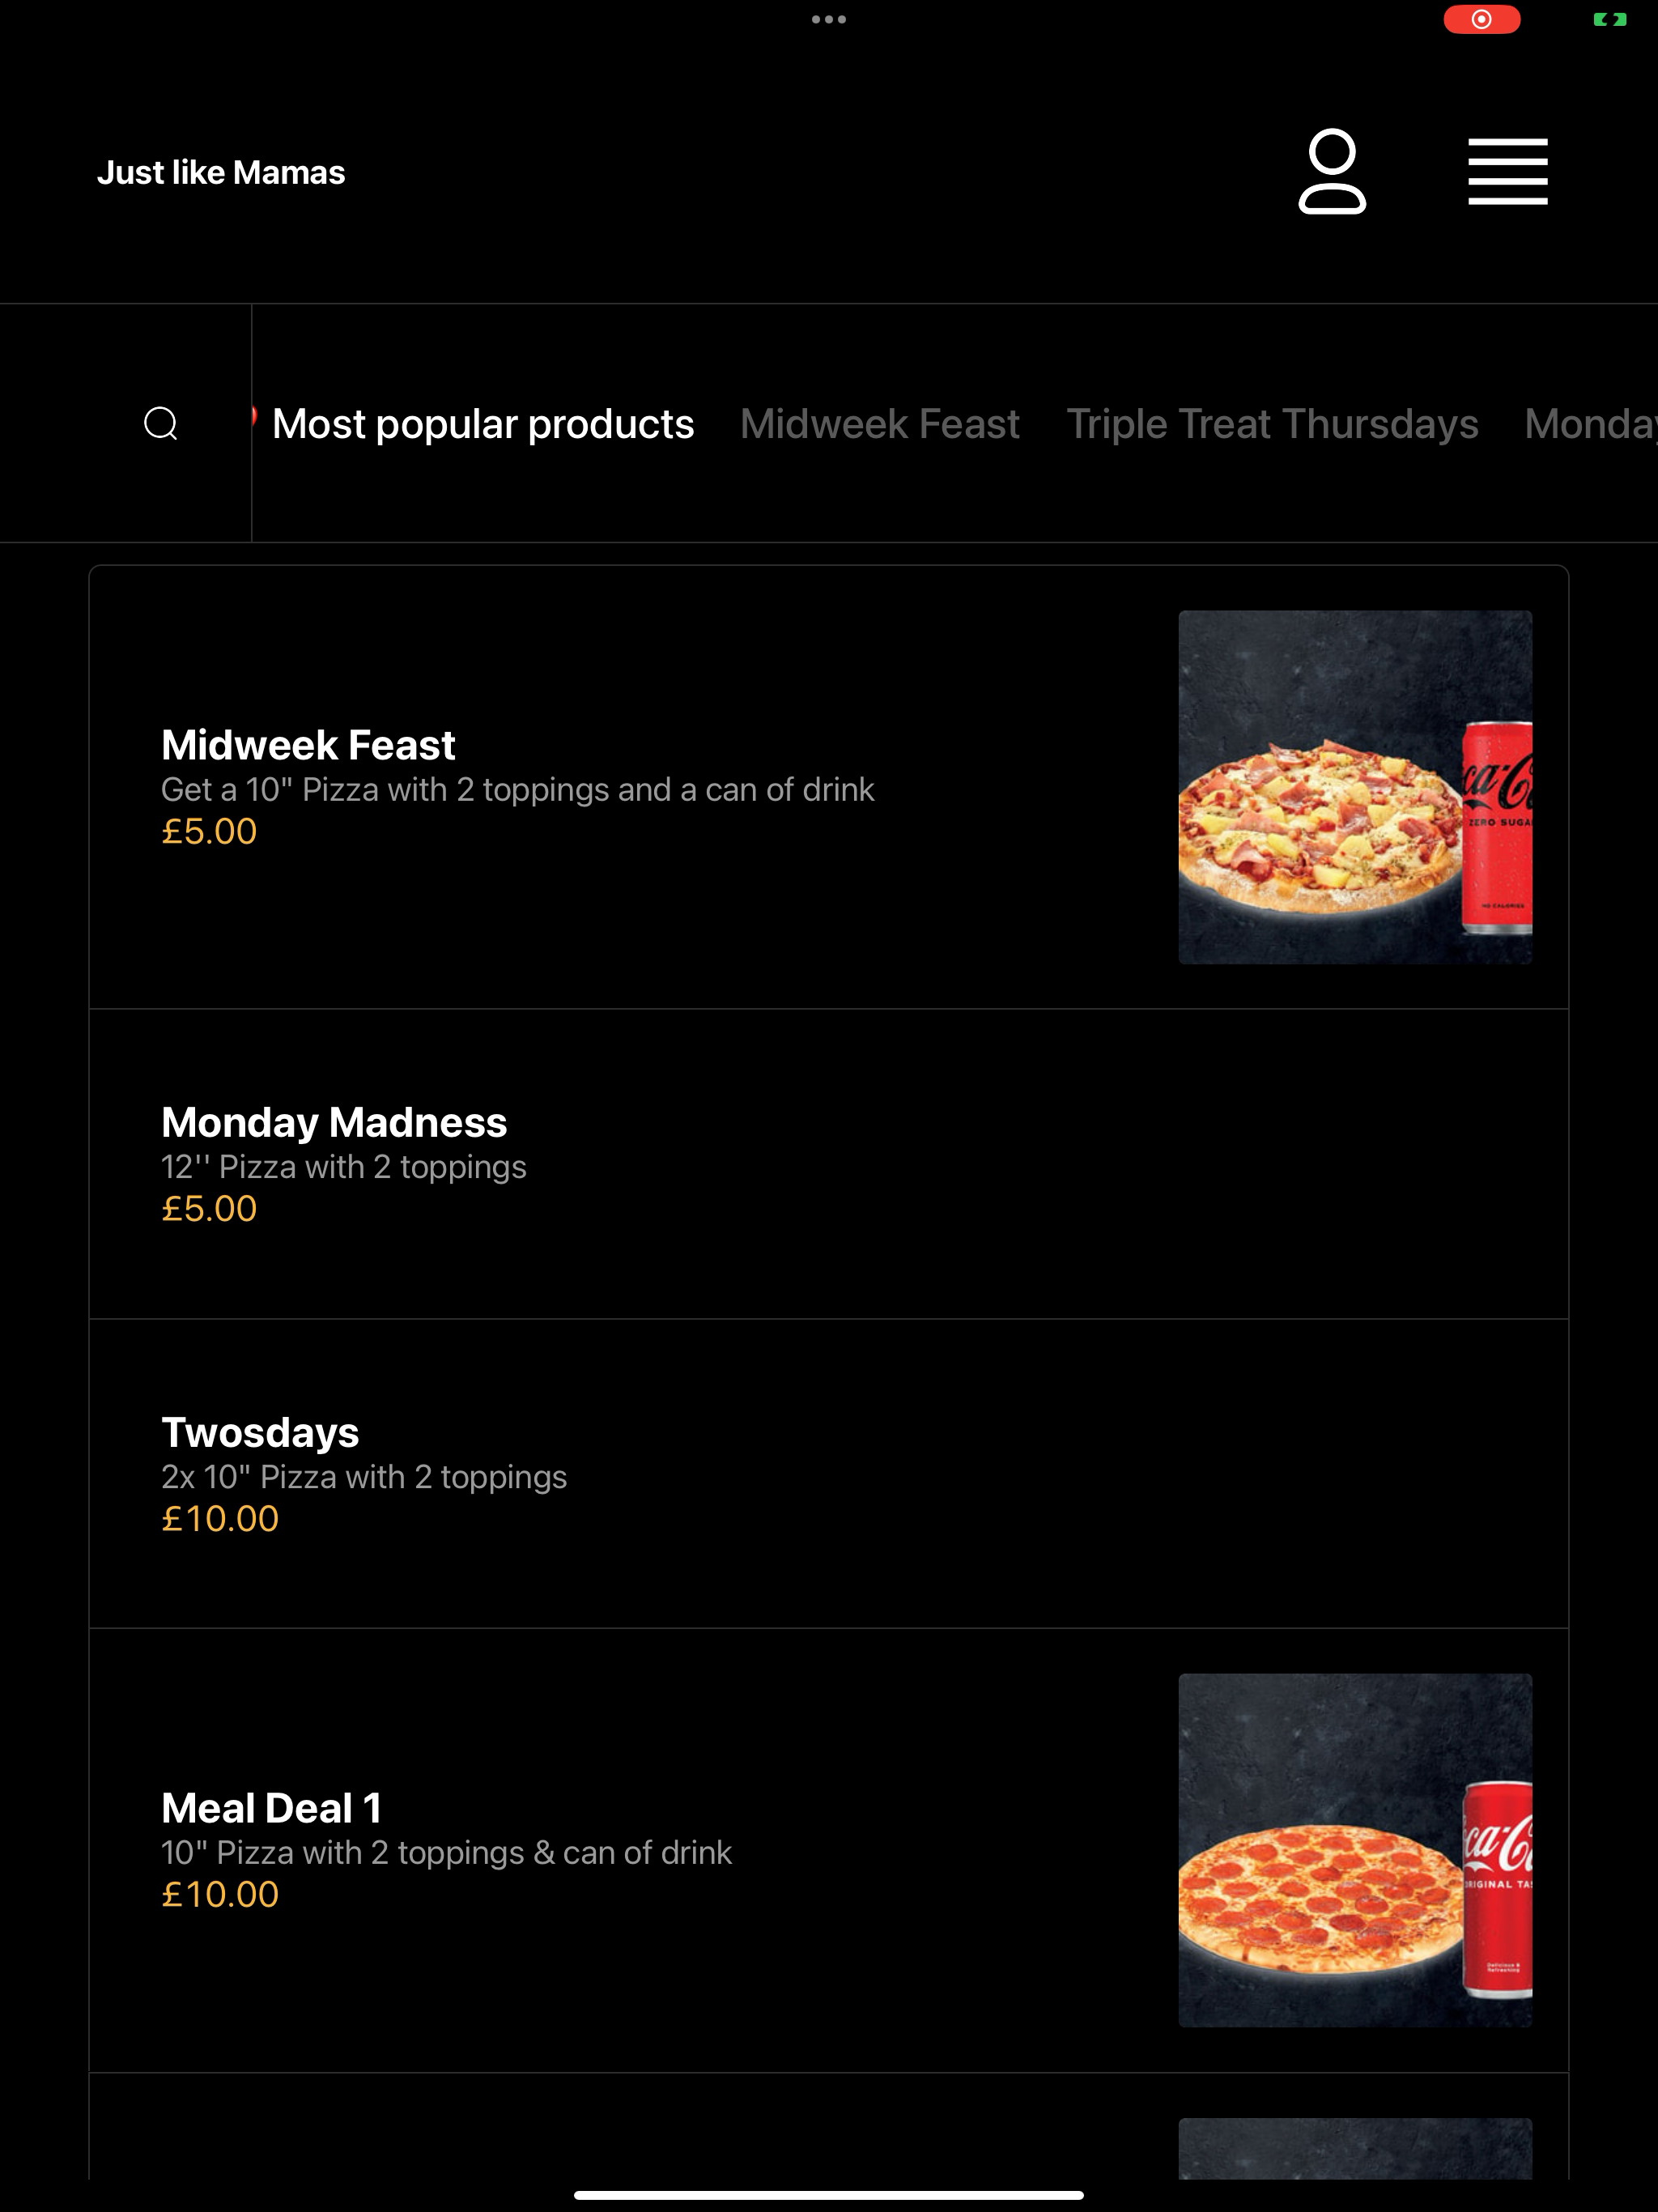1658x2212 pixels.
Task: Select the Twosdays pizza deal
Action: click(829, 1474)
